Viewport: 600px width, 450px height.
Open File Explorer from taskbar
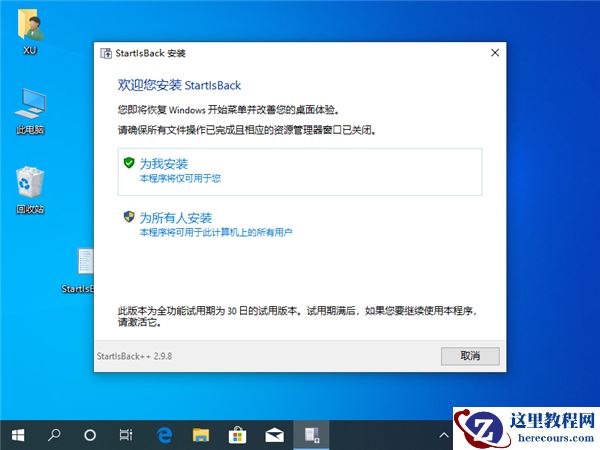click(x=201, y=435)
